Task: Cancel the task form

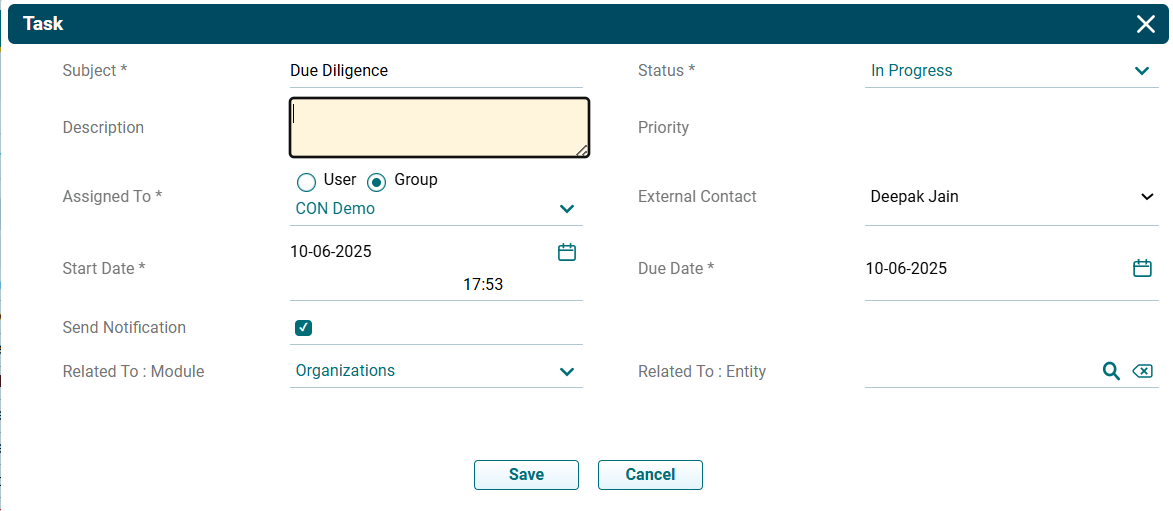Action: coord(650,475)
